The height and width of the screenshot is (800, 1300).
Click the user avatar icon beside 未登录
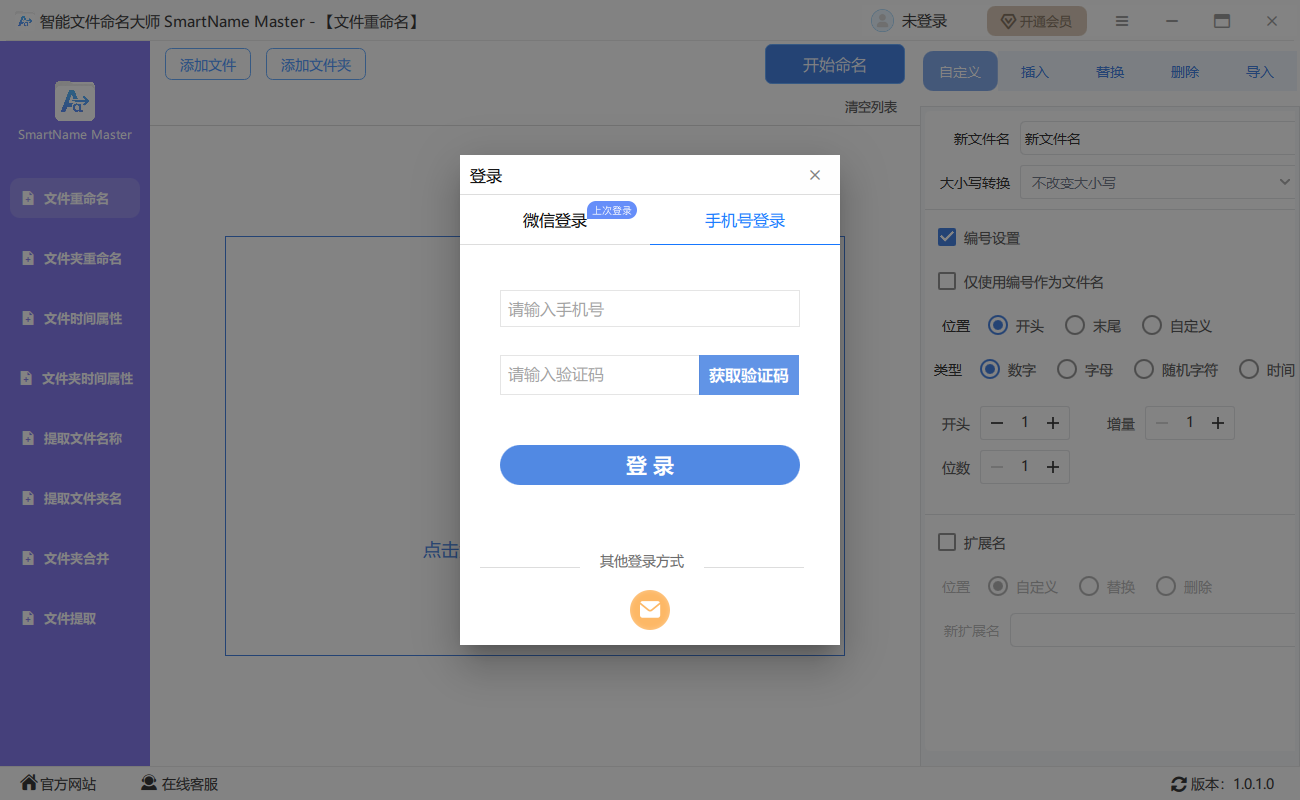[x=882, y=21]
